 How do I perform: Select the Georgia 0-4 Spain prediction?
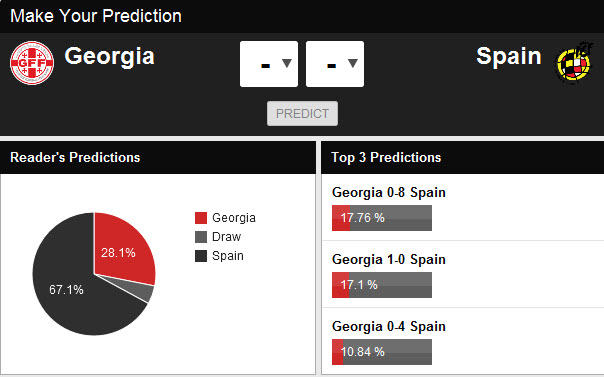(x=389, y=326)
